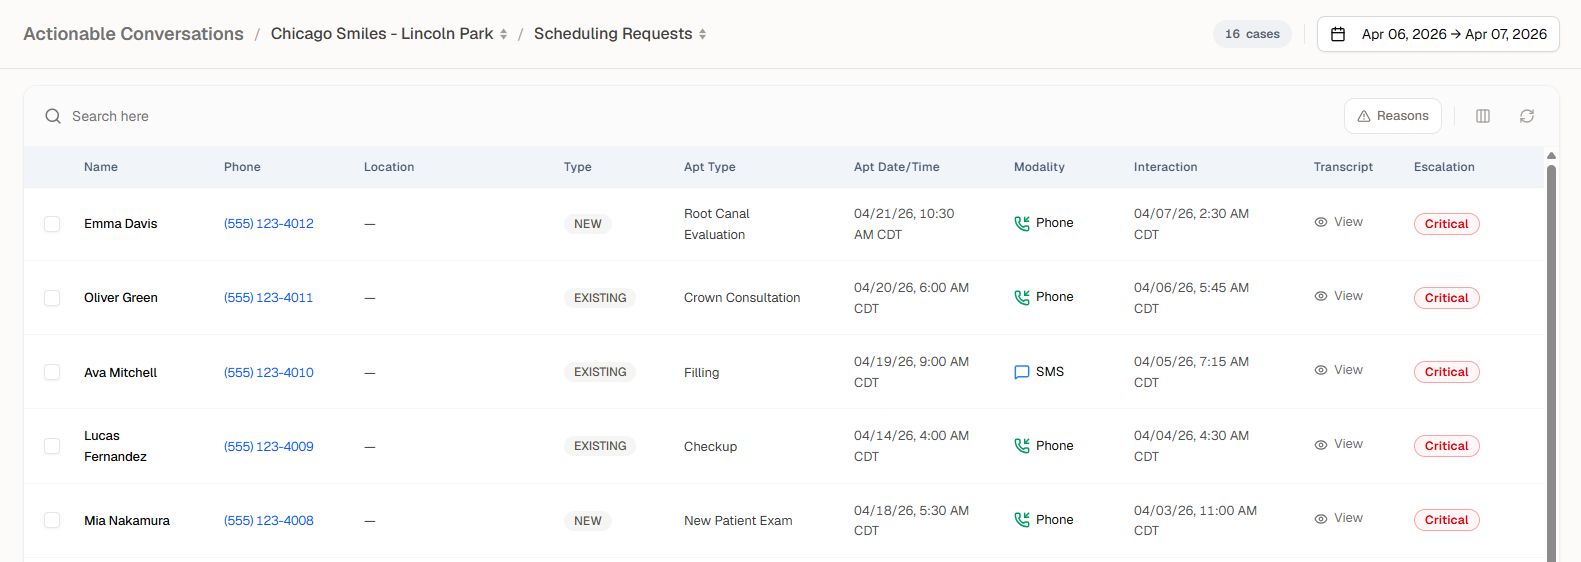Click the calendar icon in date range

tap(1338, 34)
